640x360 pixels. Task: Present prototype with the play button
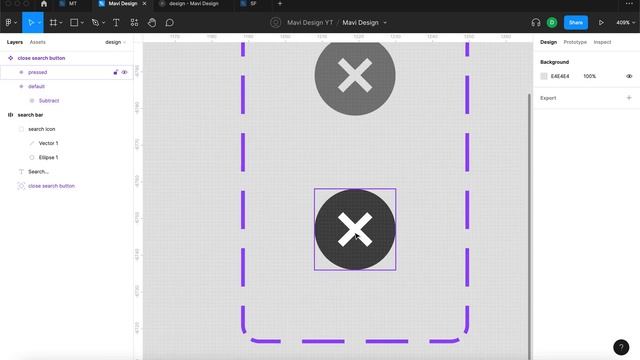click(601, 22)
